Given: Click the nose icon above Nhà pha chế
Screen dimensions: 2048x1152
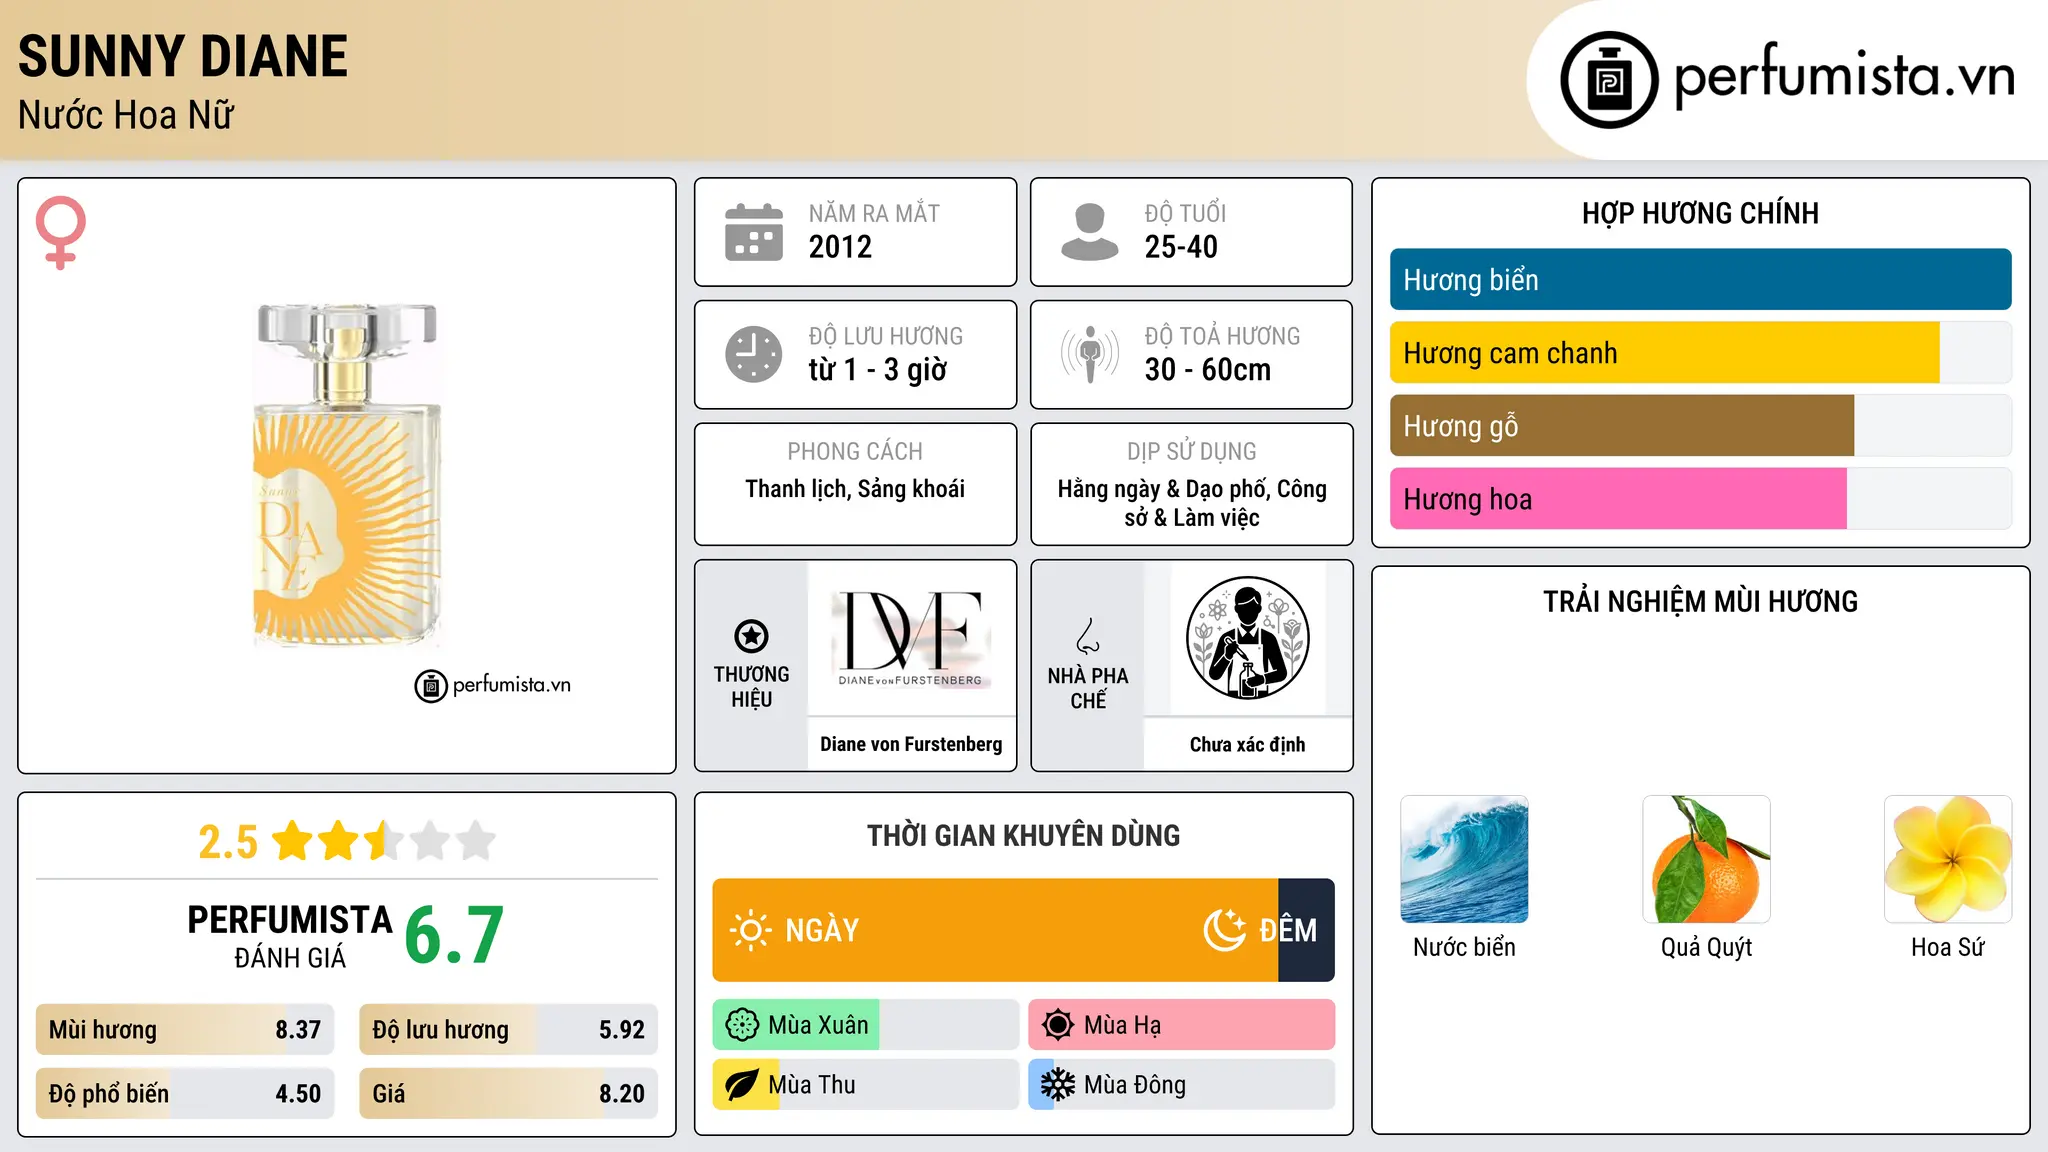Looking at the screenshot, I should (1088, 636).
